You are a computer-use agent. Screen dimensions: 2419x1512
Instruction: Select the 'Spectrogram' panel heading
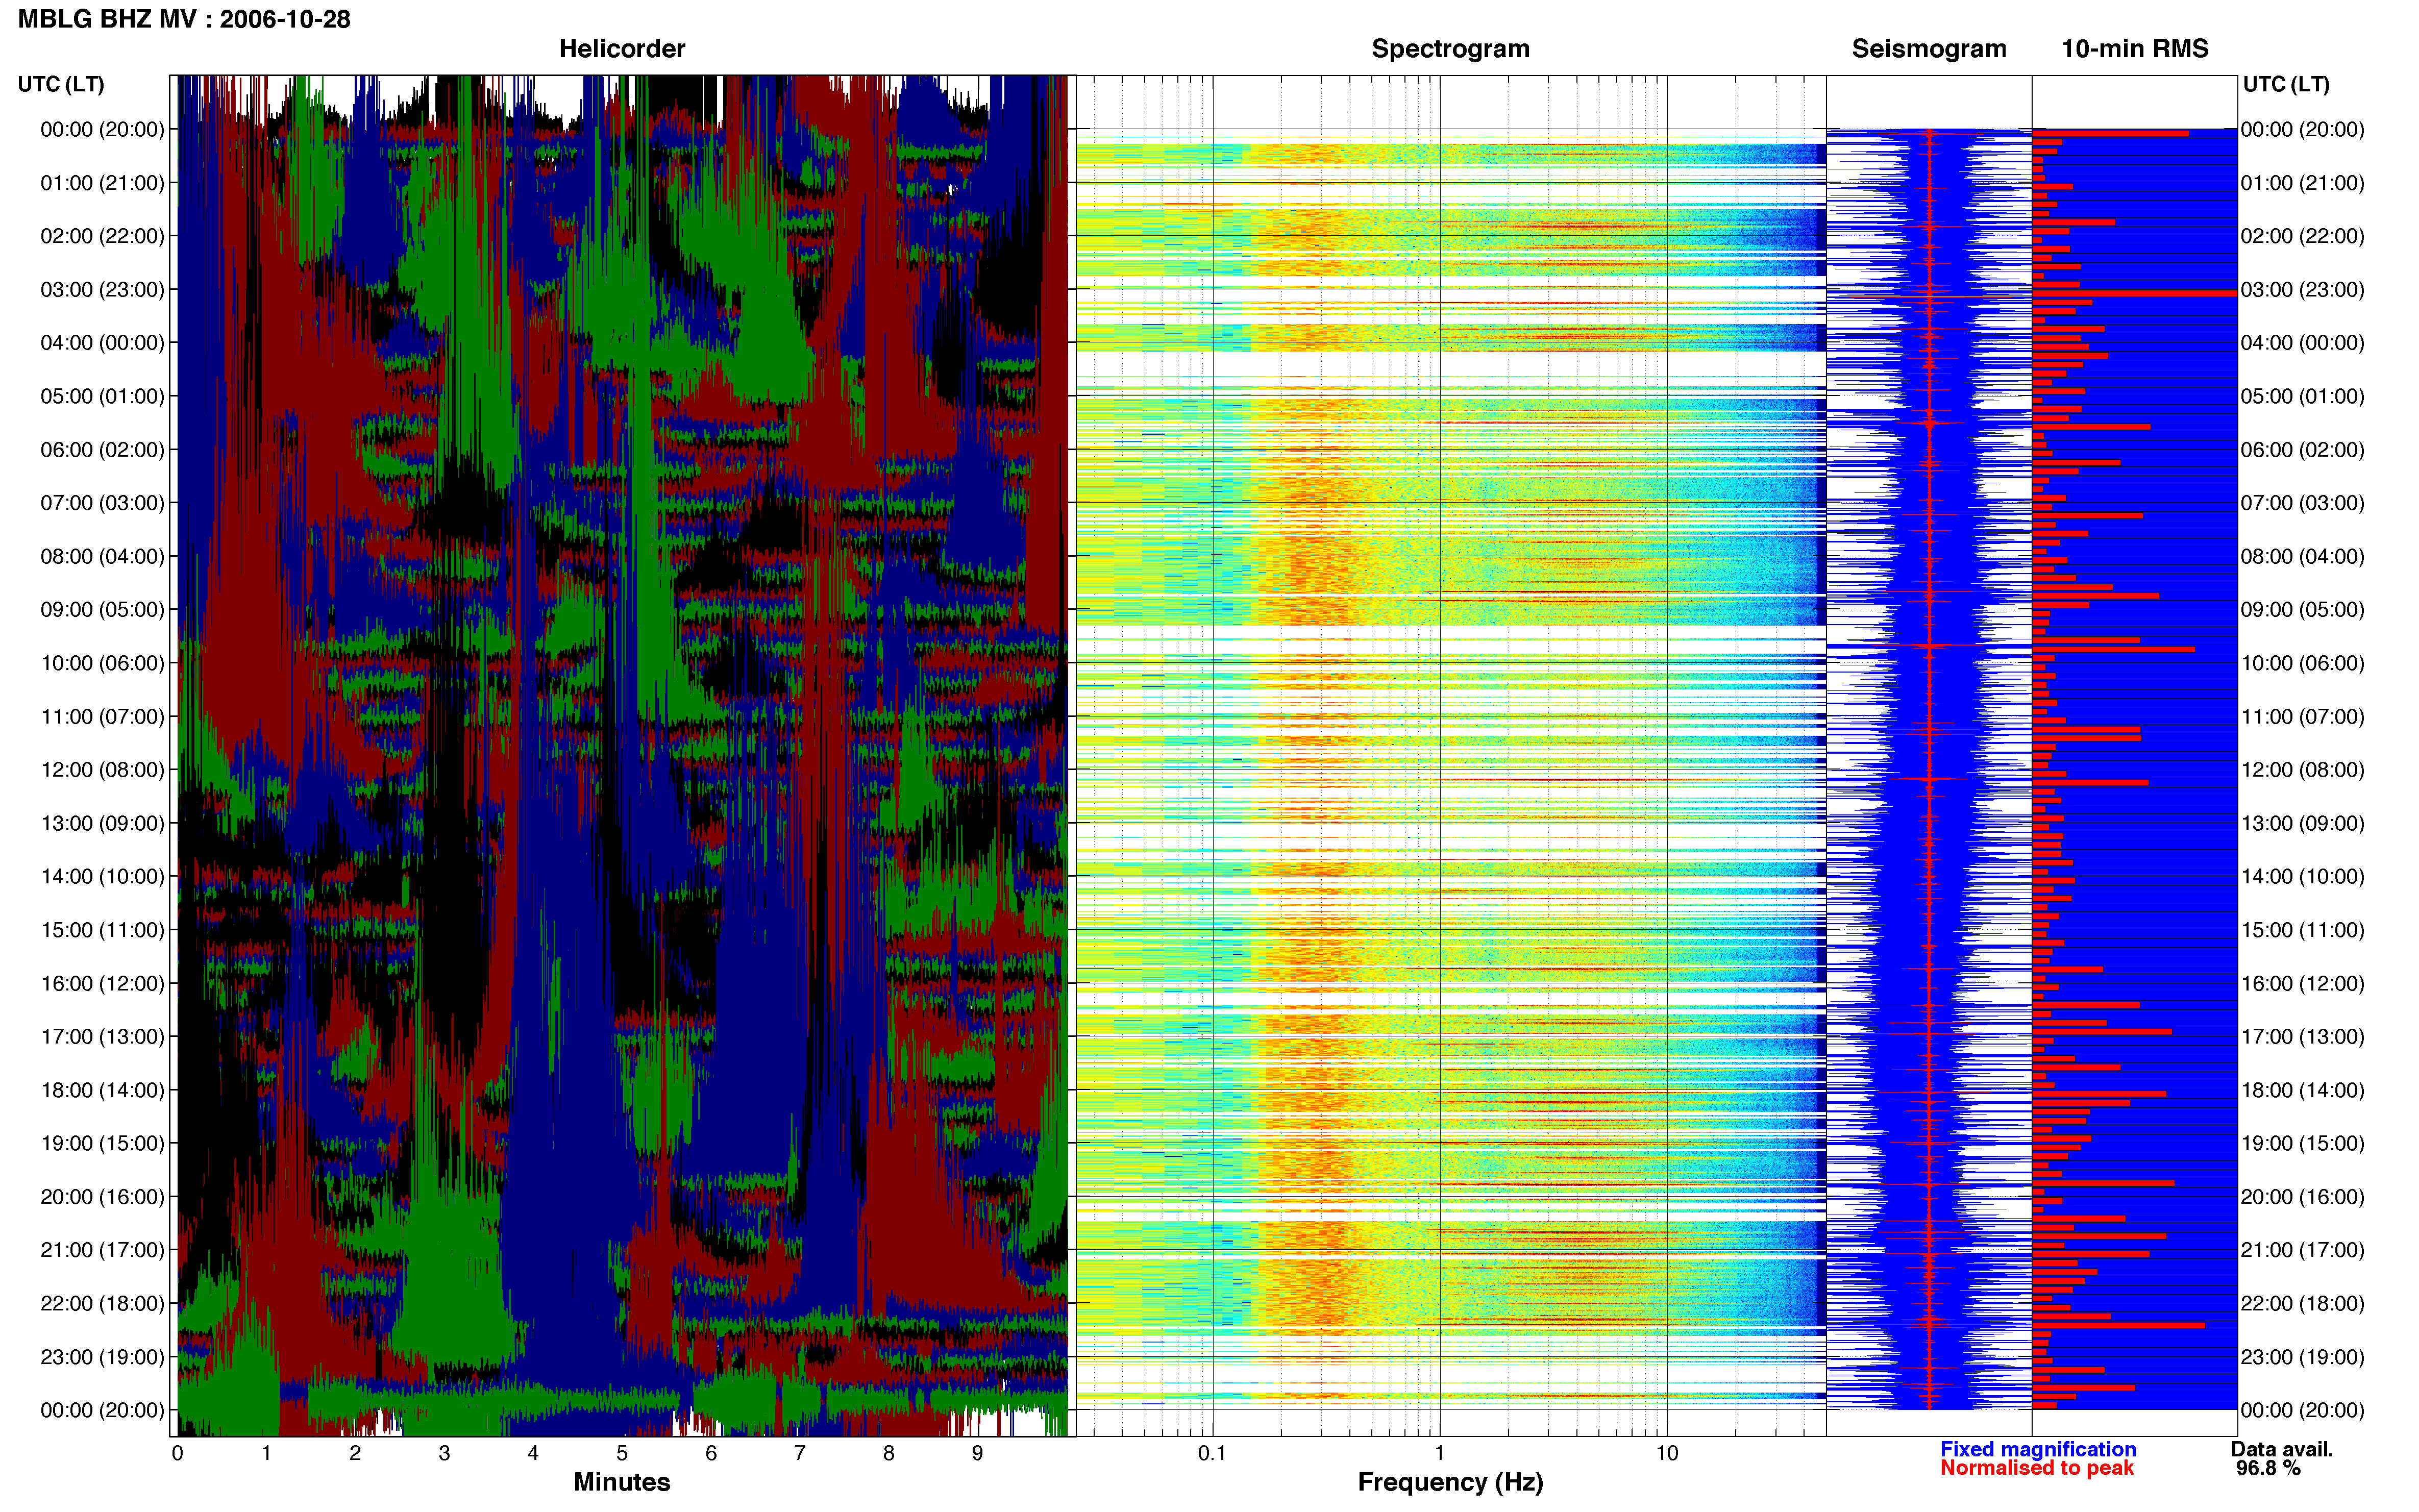click(x=1450, y=49)
